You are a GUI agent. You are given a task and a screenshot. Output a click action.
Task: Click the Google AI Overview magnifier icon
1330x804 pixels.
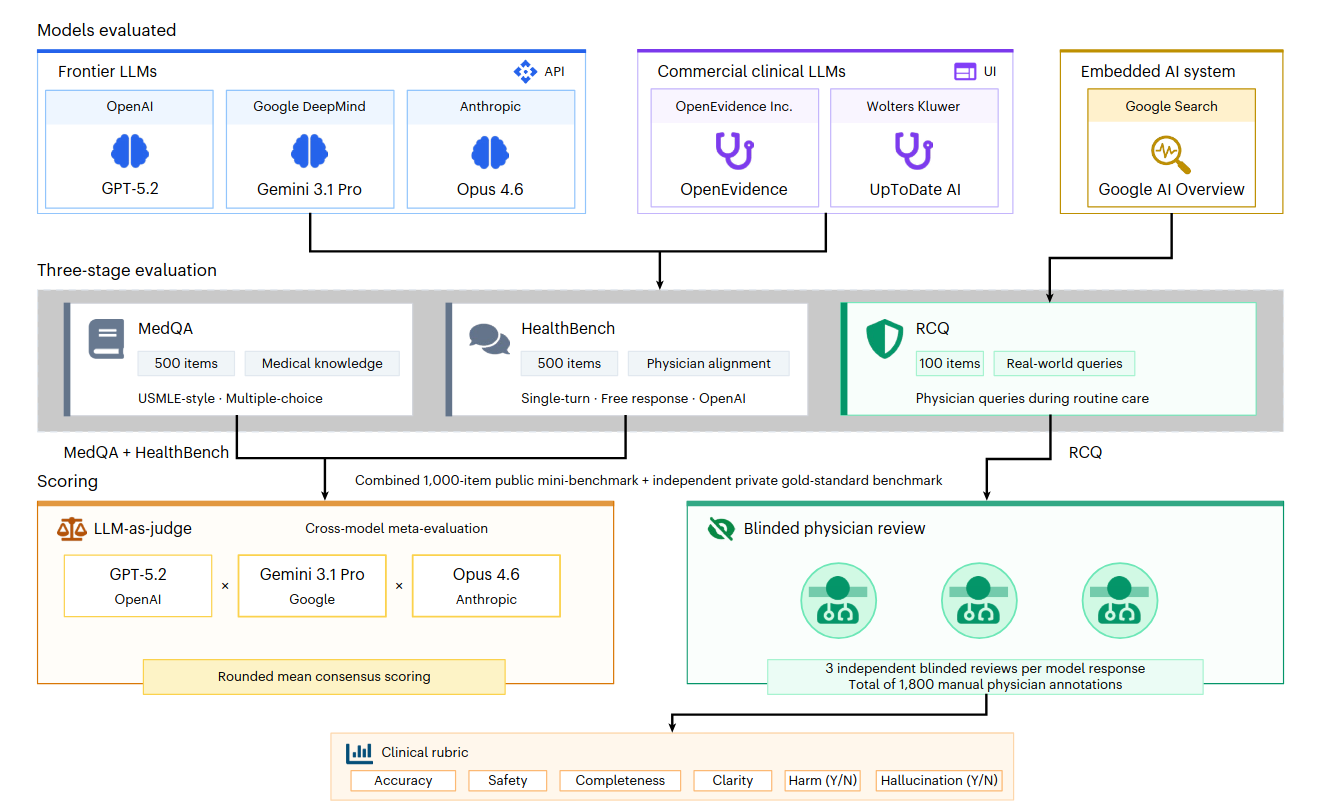(x=1171, y=153)
